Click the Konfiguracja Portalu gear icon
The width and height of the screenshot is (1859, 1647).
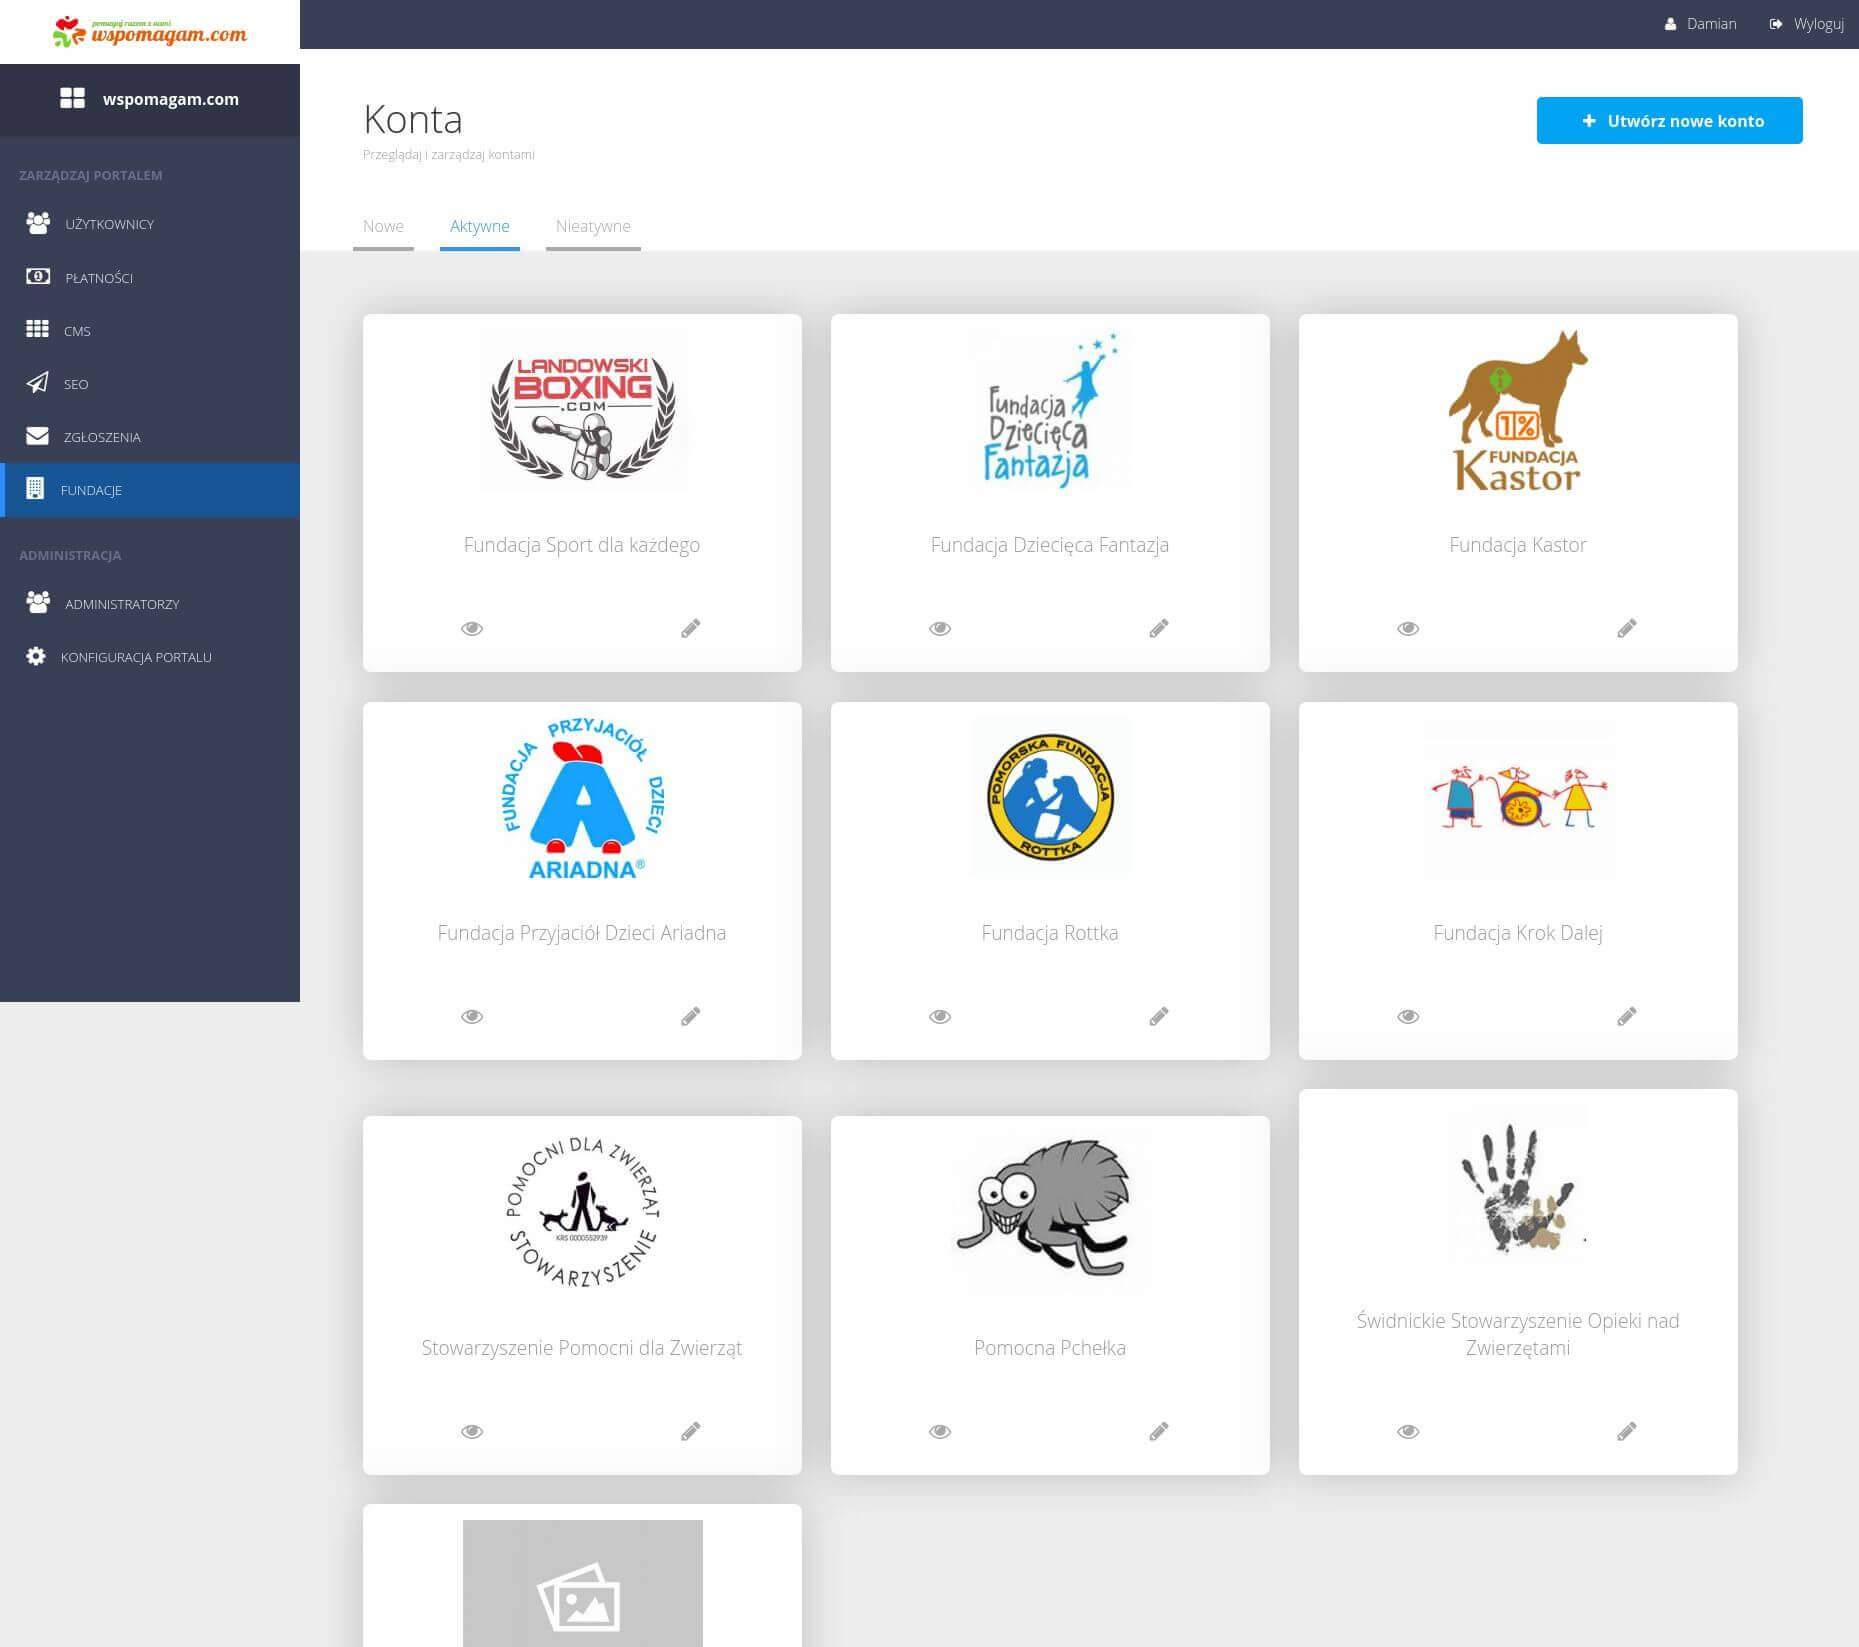(x=36, y=657)
